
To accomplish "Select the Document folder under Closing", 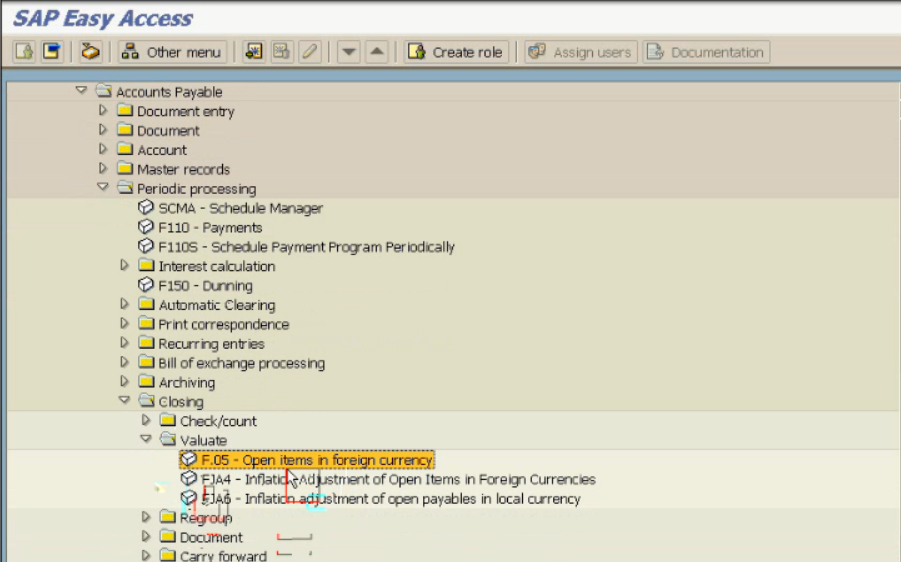I will tap(211, 537).
